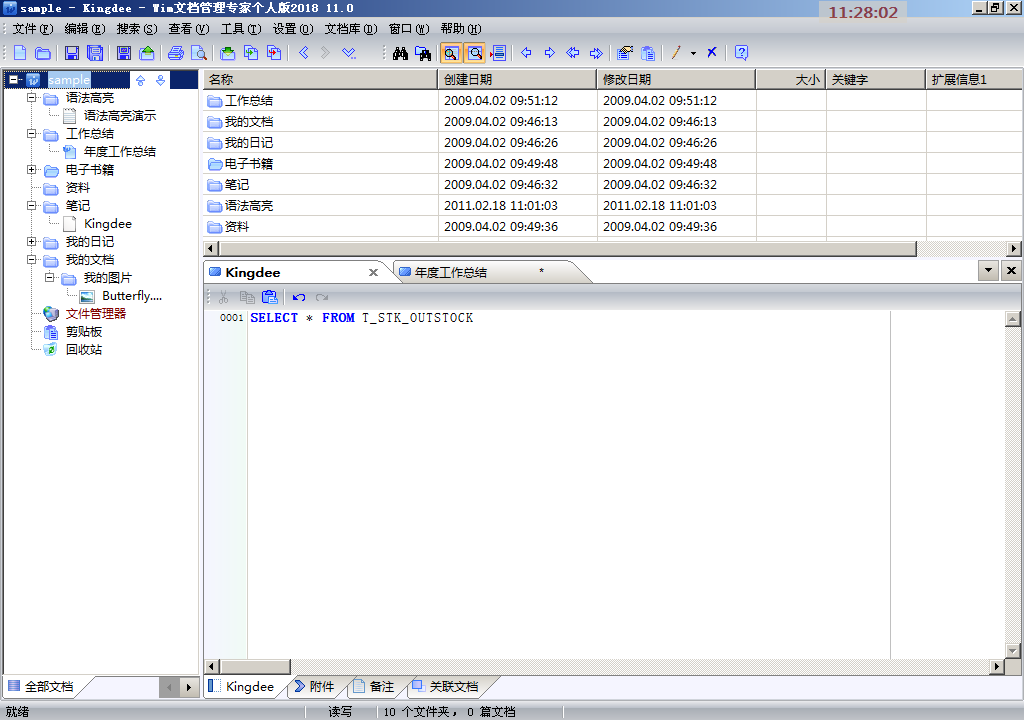Expand the 我的日记 tree folder
This screenshot has width=1024, height=720.
click(31, 242)
